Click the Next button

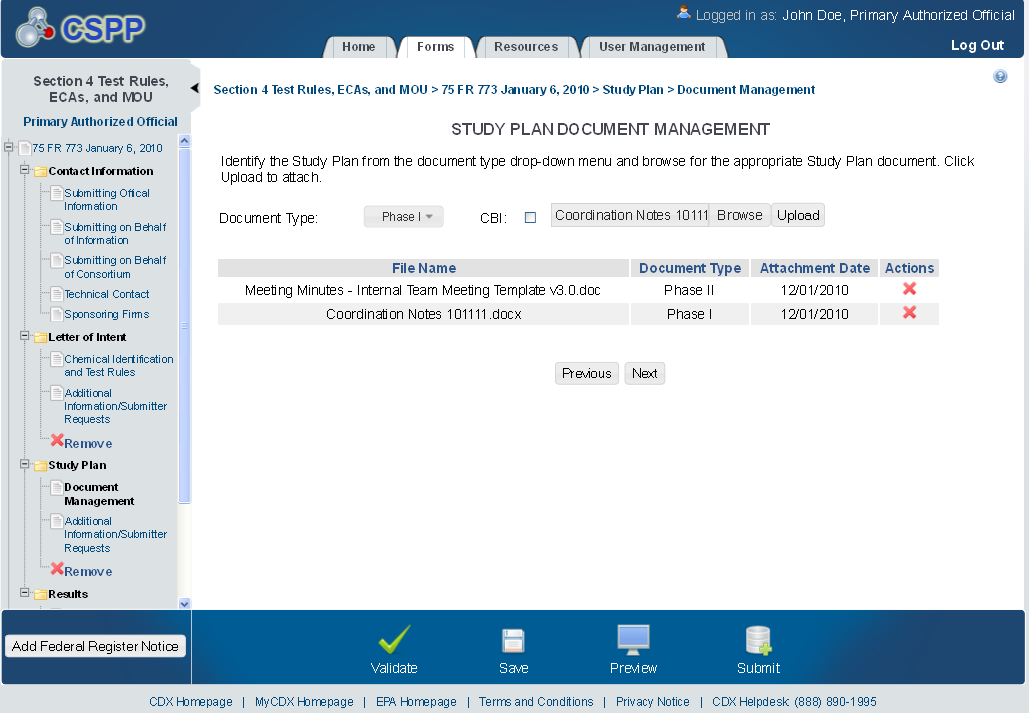pyautogui.click(x=644, y=374)
